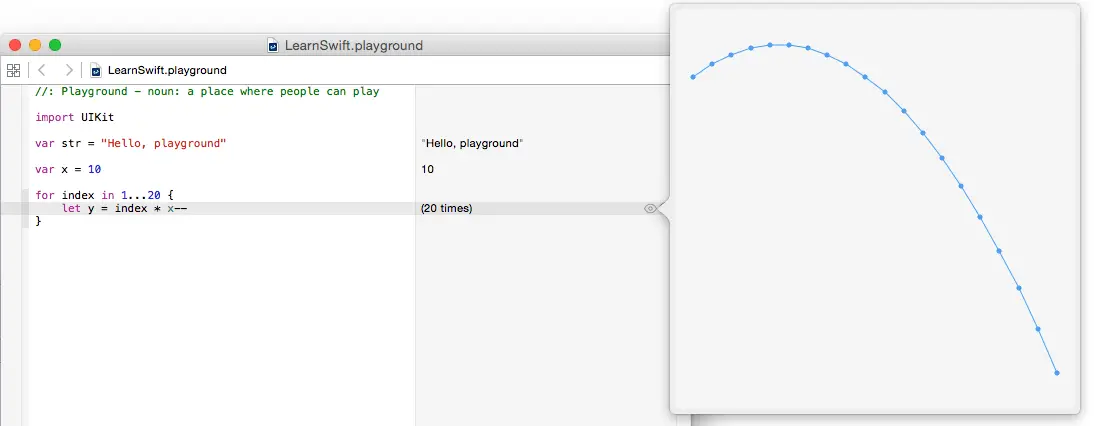The width and height of the screenshot is (1094, 426).
Task: Click the LearnSwift.playground window title
Action: pos(354,46)
